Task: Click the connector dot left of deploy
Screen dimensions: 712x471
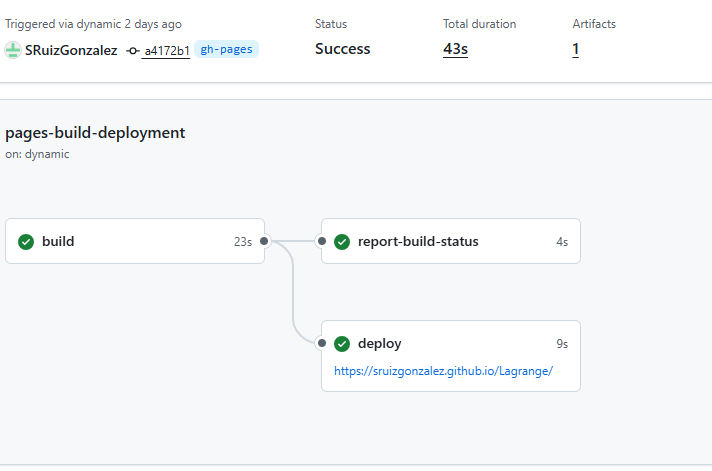Action: click(321, 343)
